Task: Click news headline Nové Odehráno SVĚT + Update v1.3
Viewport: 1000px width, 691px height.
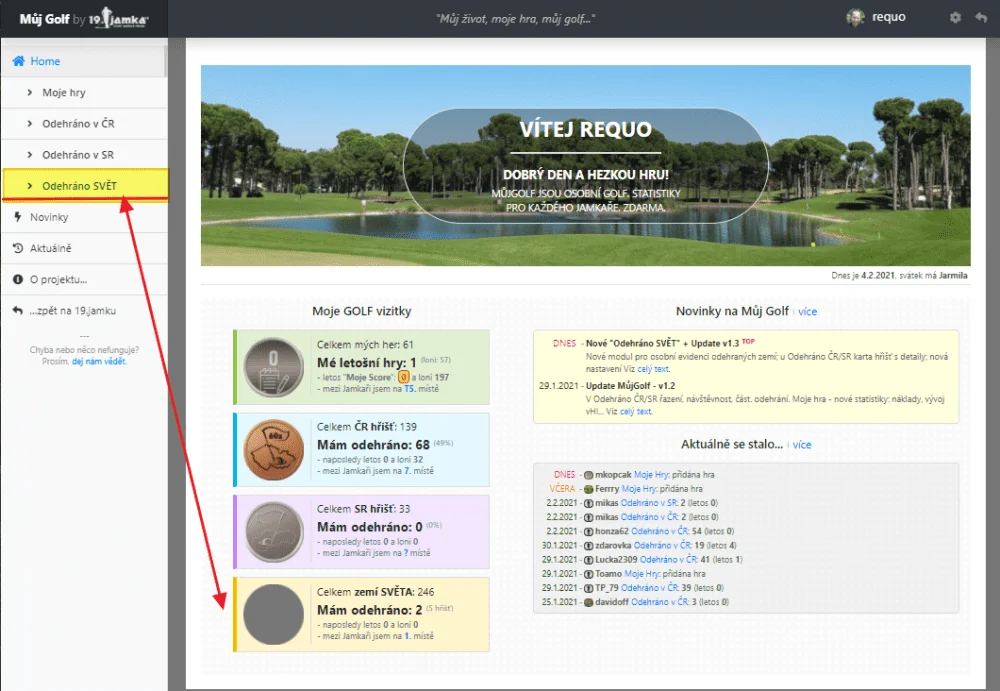Action: coord(662,343)
